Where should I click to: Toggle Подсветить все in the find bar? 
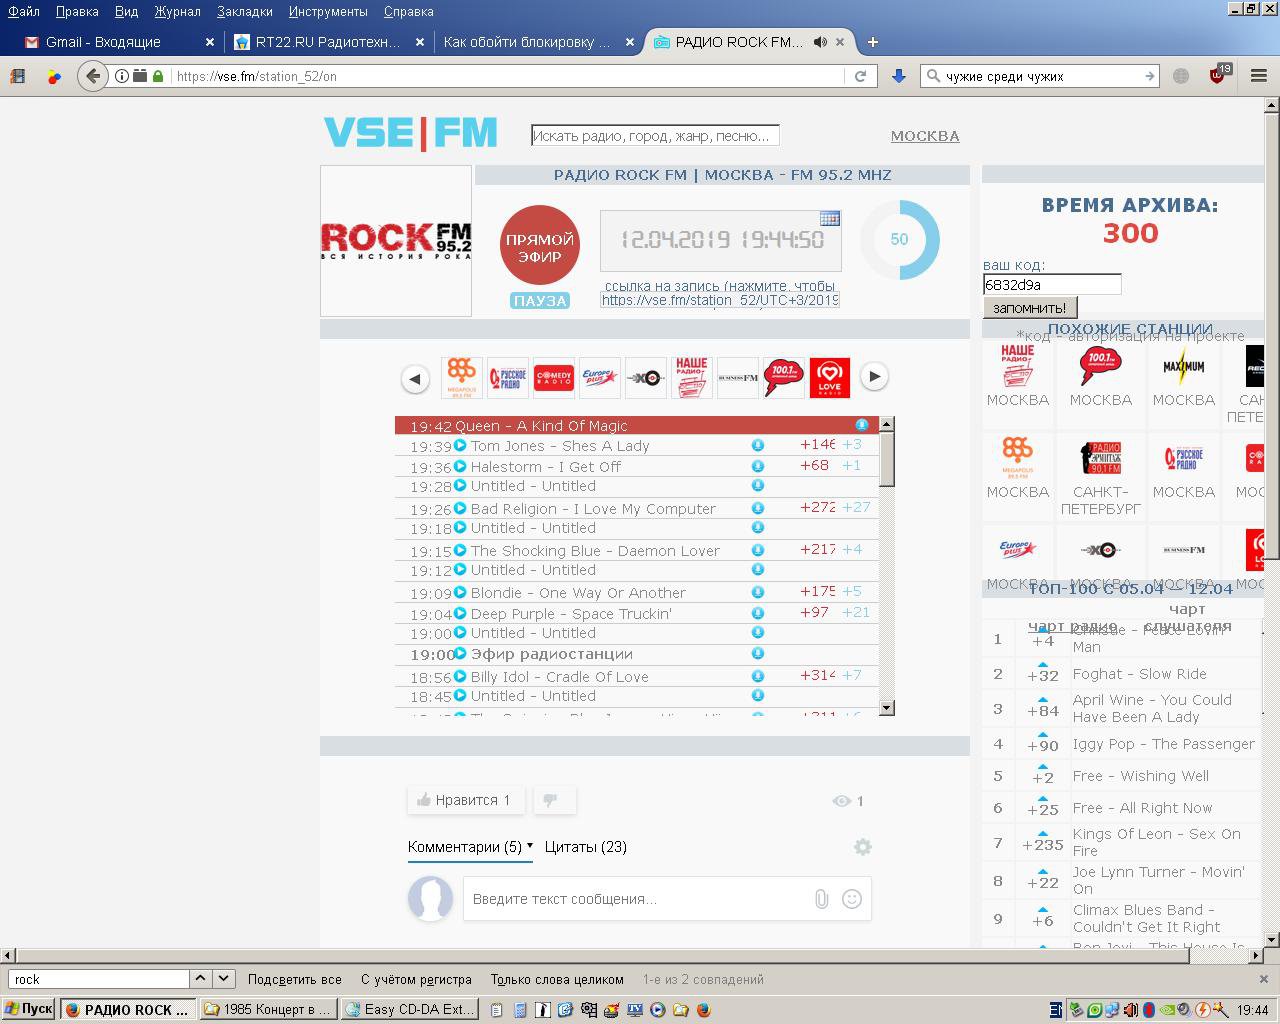click(295, 980)
